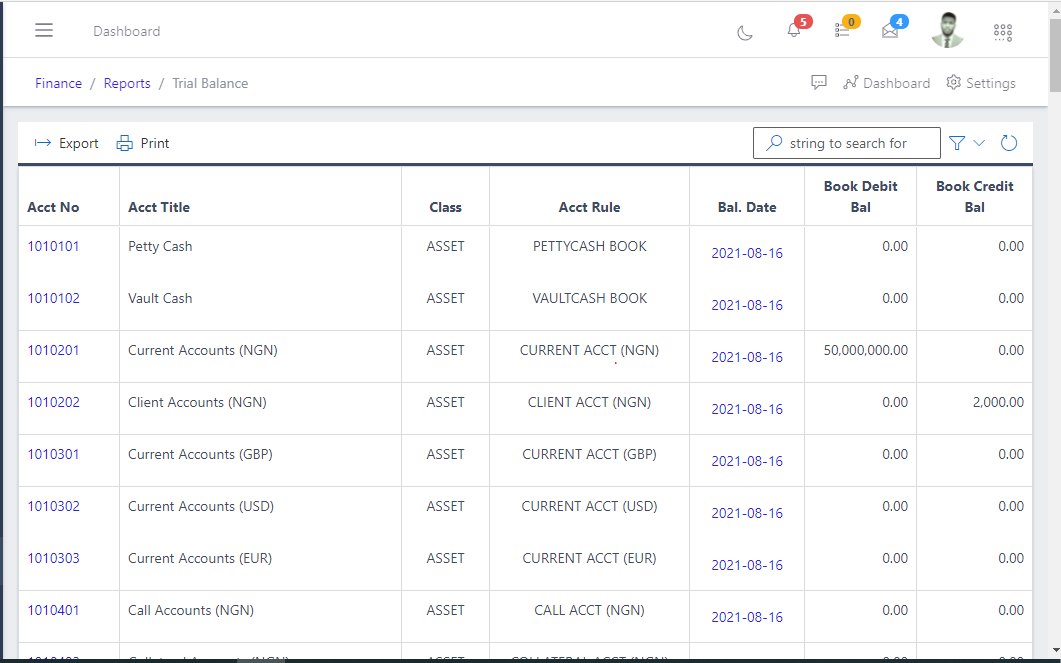Screen dimensions: 1061x663
Task: Open account 1010303 link
Action: 53,559
